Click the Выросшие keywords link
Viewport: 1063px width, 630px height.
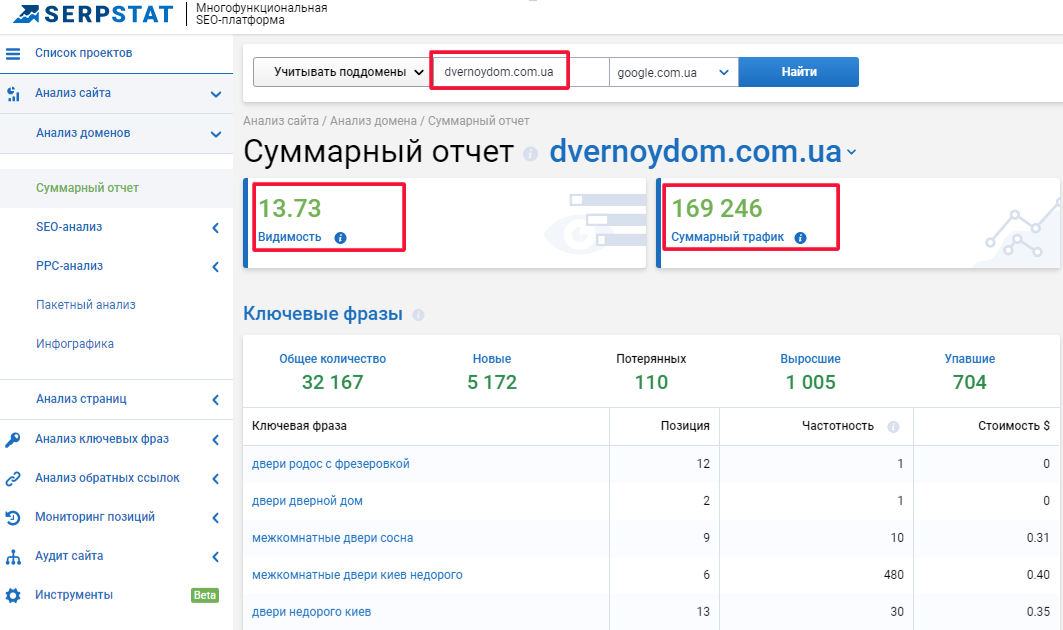pyautogui.click(x=810, y=359)
